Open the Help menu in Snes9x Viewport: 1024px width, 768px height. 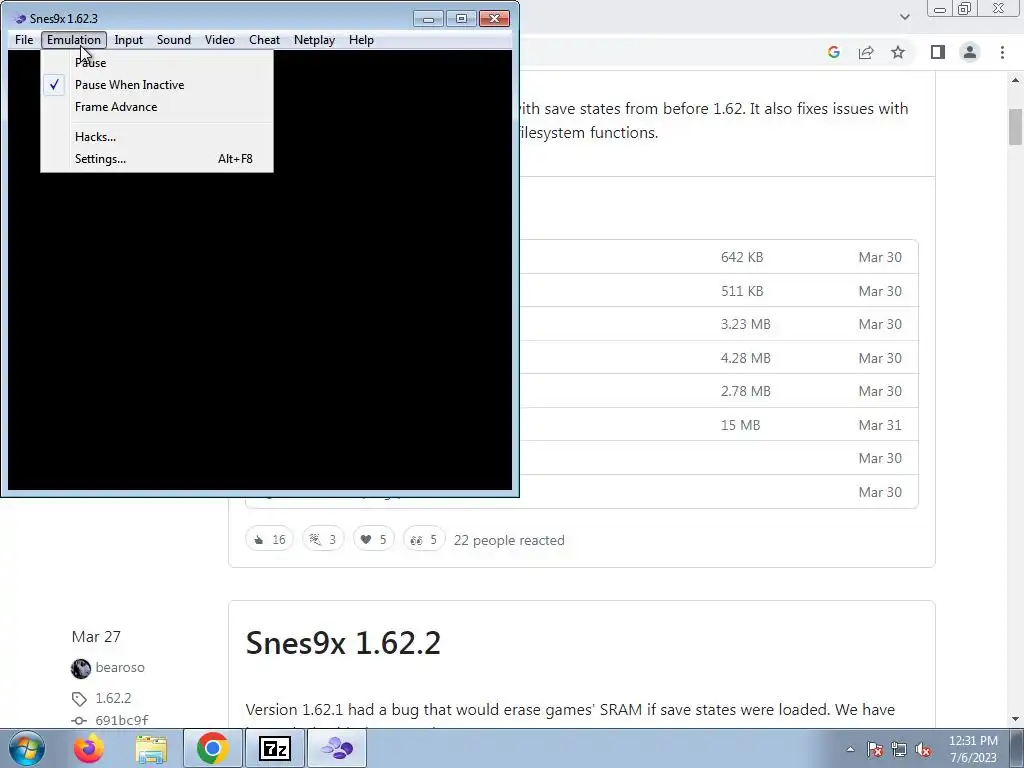click(361, 40)
